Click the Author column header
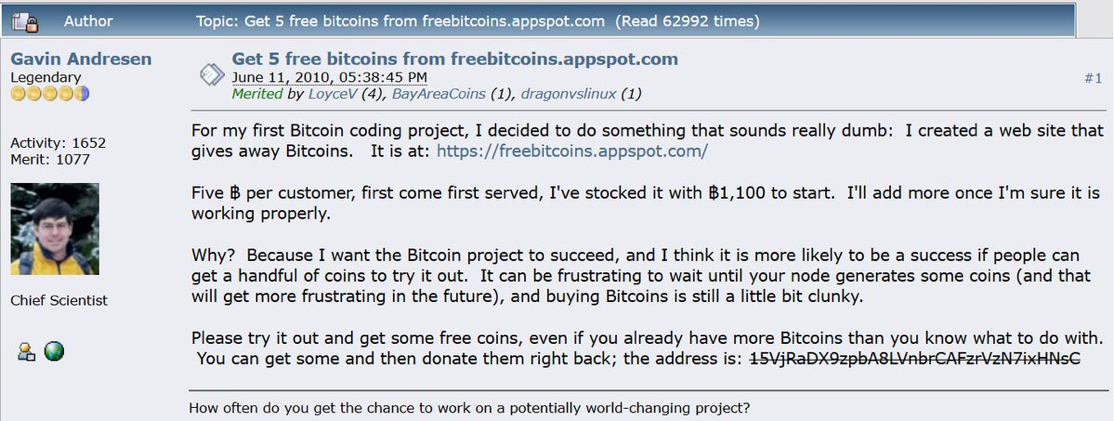Image resolution: width=1114 pixels, height=421 pixels. pyautogui.click(x=88, y=20)
